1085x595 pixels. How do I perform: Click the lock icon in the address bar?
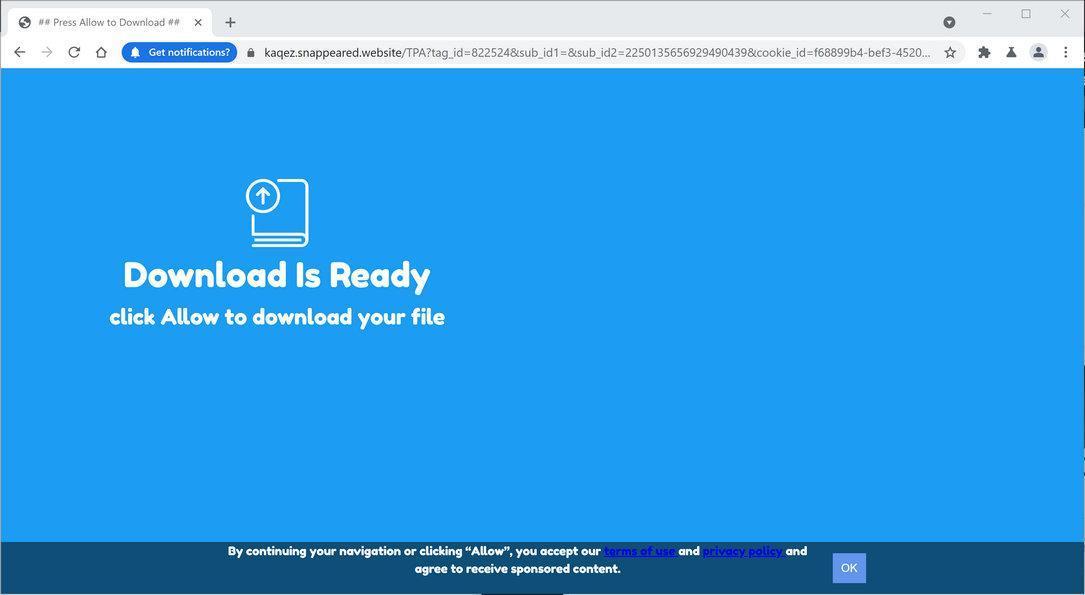(251, 52)
